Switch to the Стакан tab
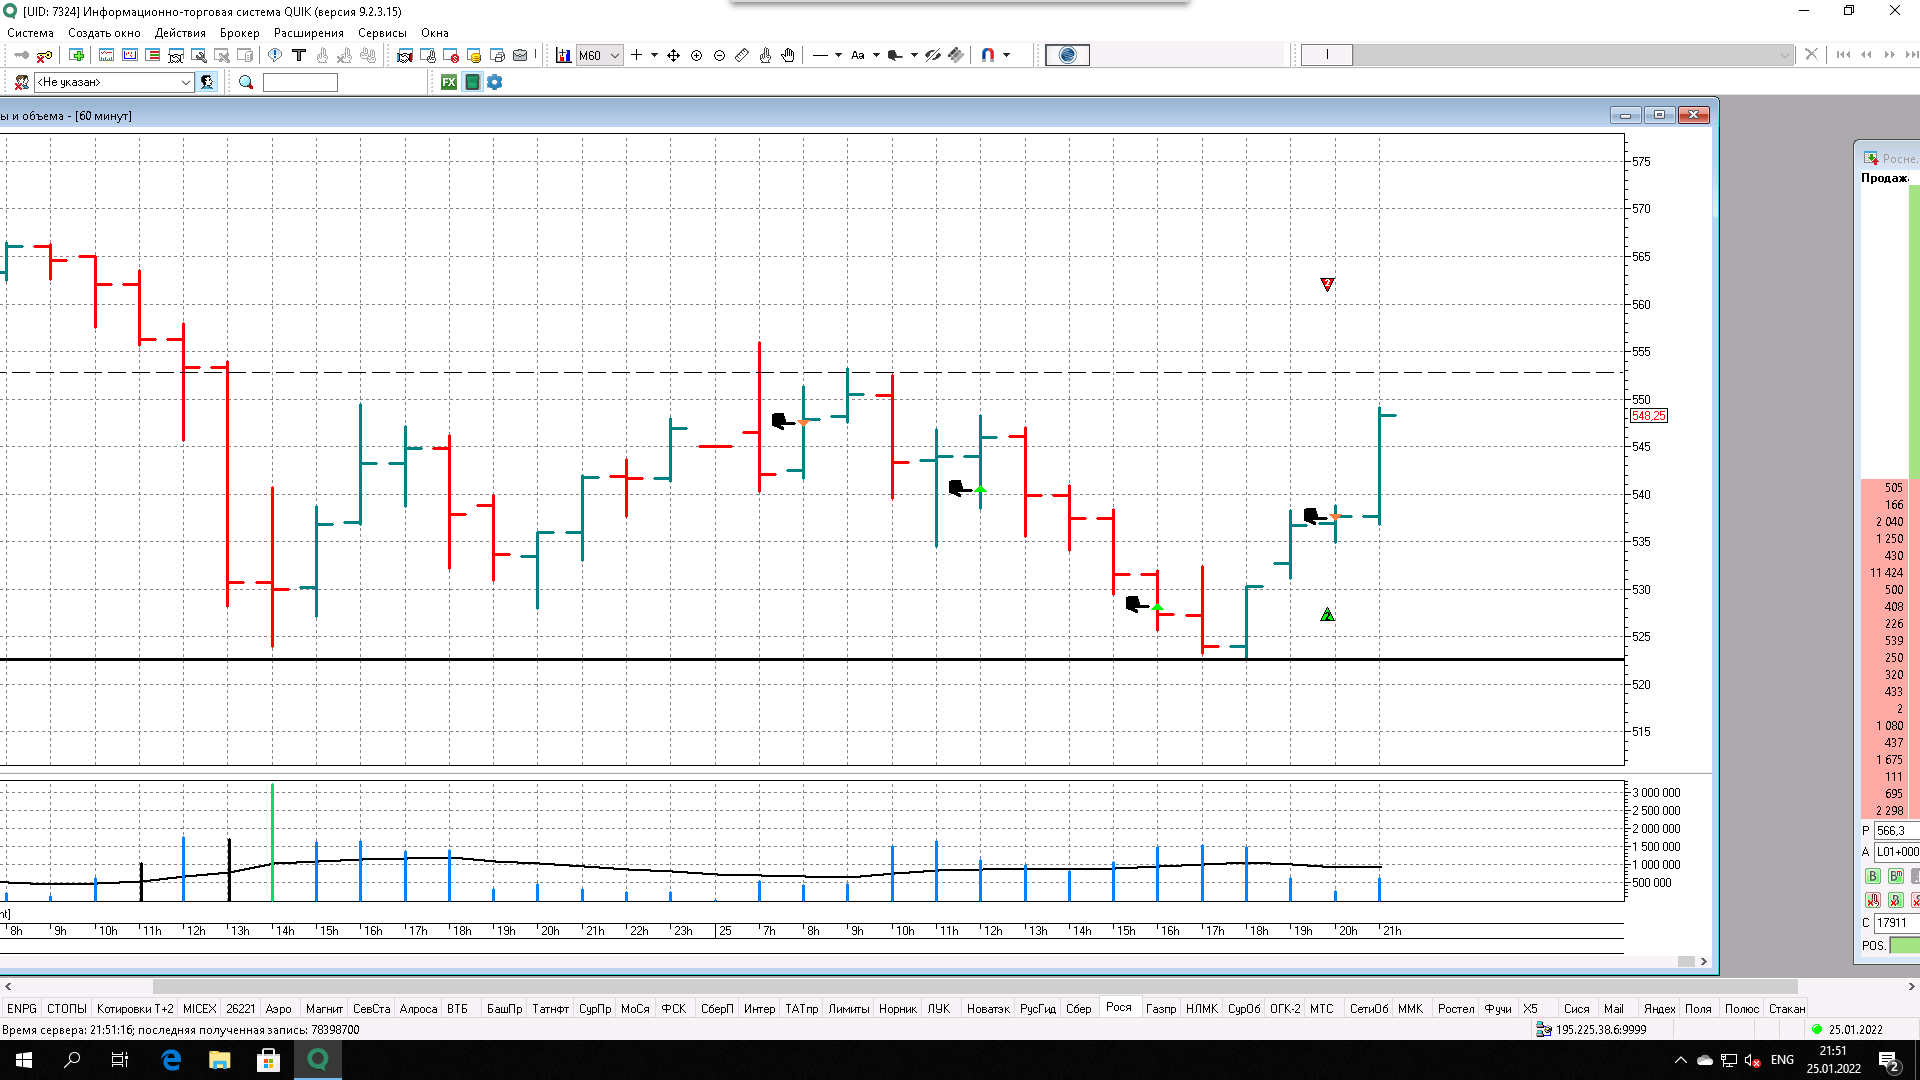 (1787, 1009)
